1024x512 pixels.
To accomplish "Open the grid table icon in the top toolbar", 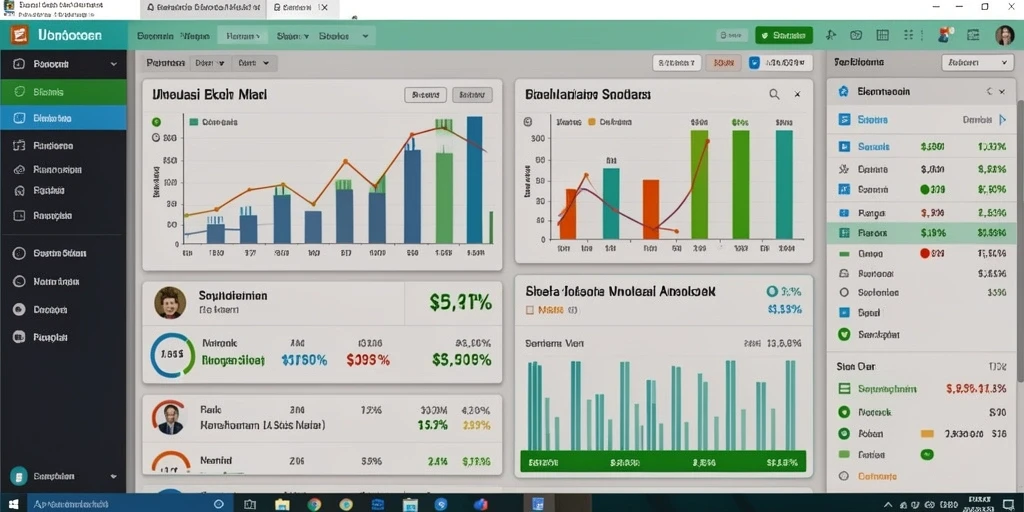I will (x=882, y=35).
